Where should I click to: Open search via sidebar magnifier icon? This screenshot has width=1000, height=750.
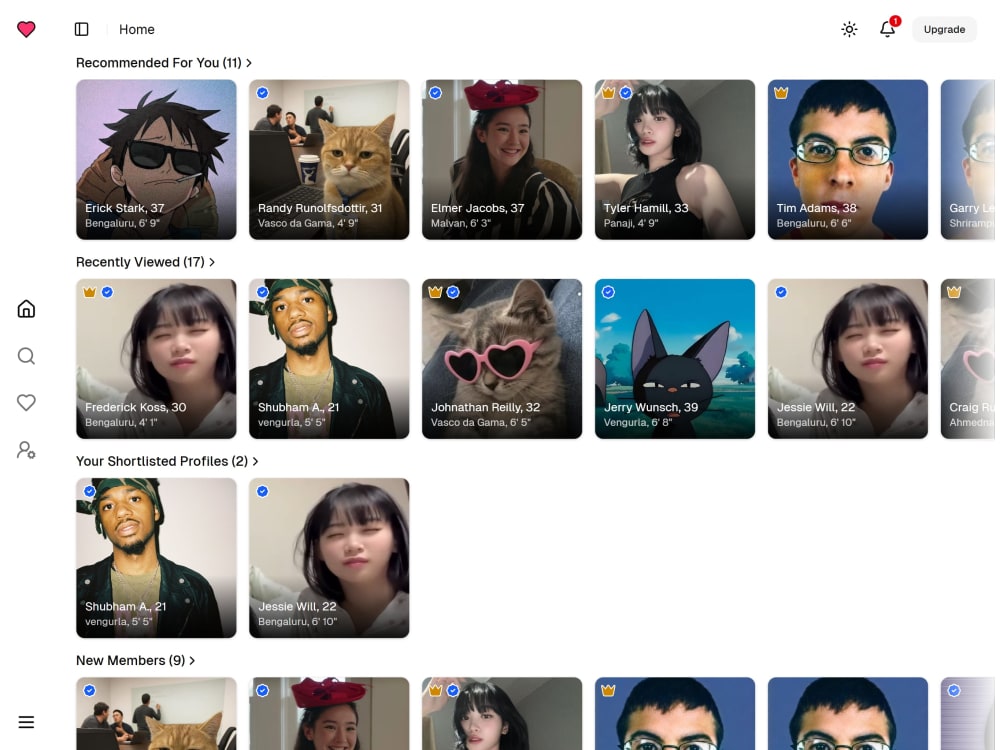pyautogui.click(x=26, y=356)
